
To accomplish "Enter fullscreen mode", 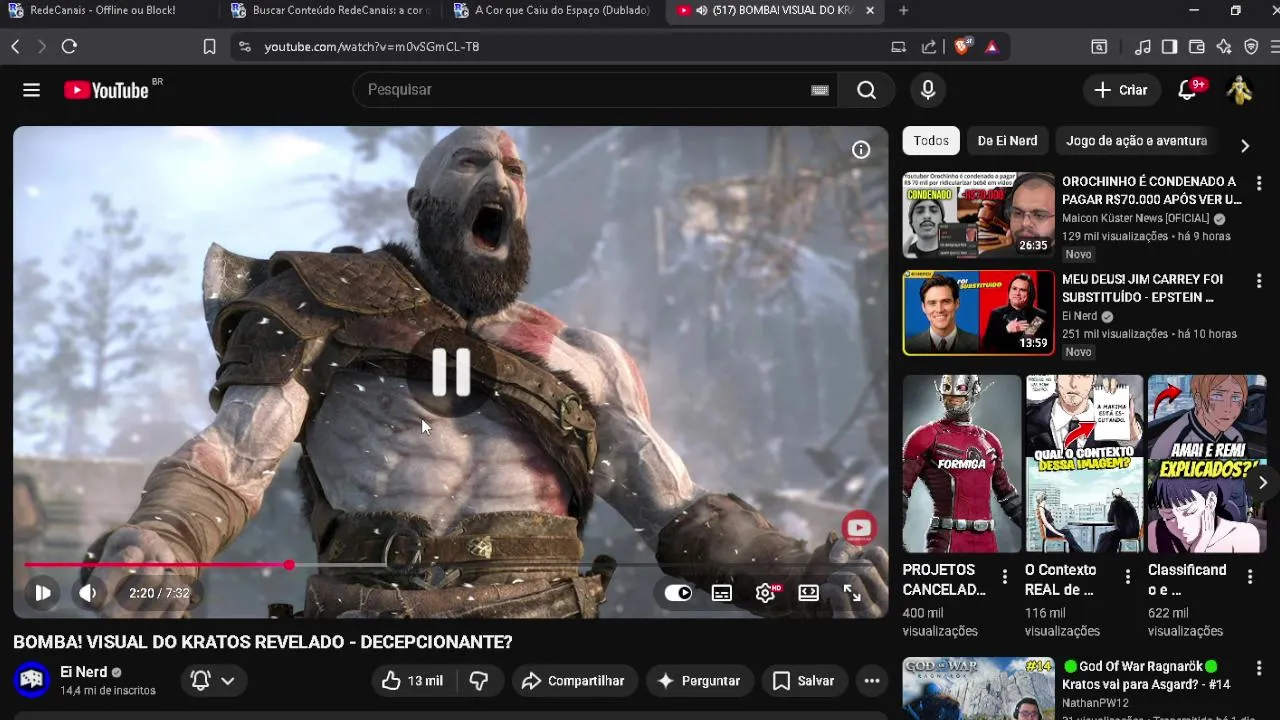I will (x=852, y=593).
